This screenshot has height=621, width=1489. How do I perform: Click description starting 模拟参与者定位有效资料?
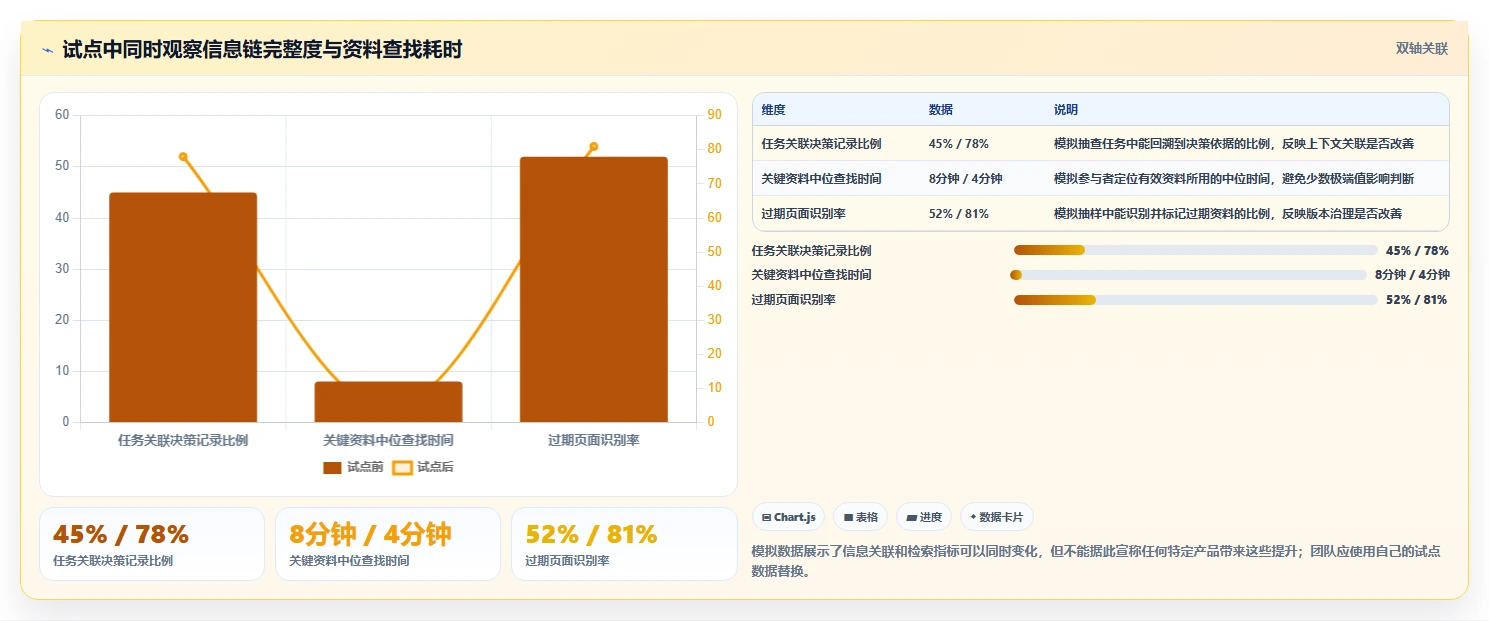(x=1233, y=179)
